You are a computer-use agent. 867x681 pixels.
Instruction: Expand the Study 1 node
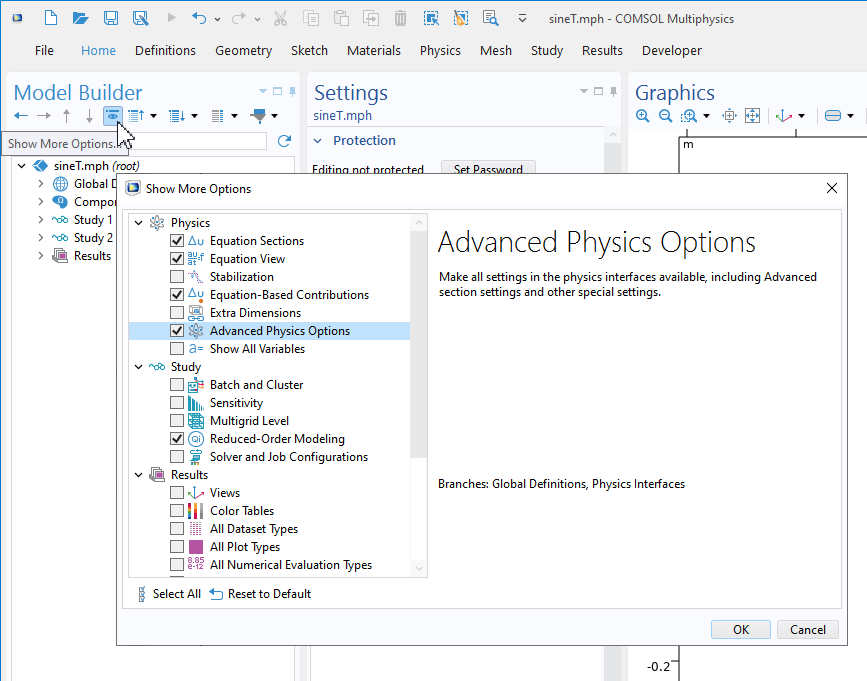pyautogui.click(x=40, y=220)
